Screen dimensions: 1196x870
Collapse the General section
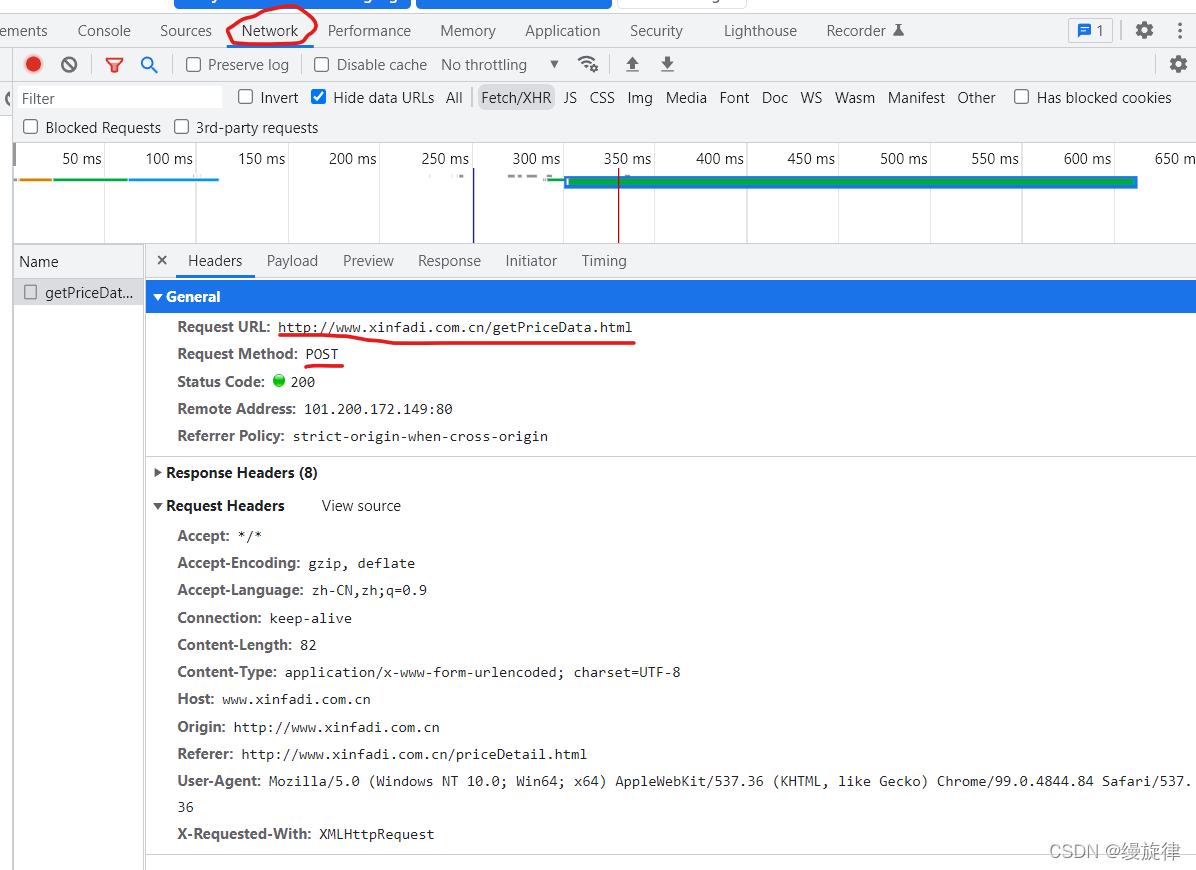(158, 297)
